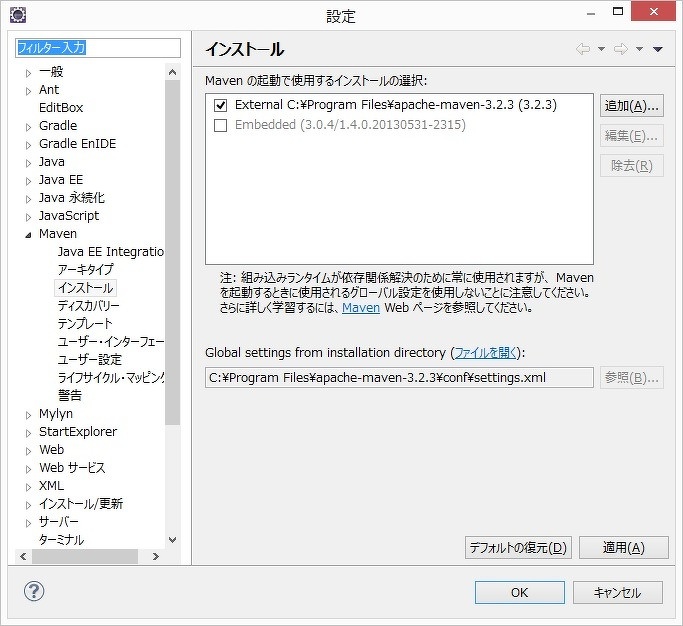Open the ファイルを開く link

487,353
